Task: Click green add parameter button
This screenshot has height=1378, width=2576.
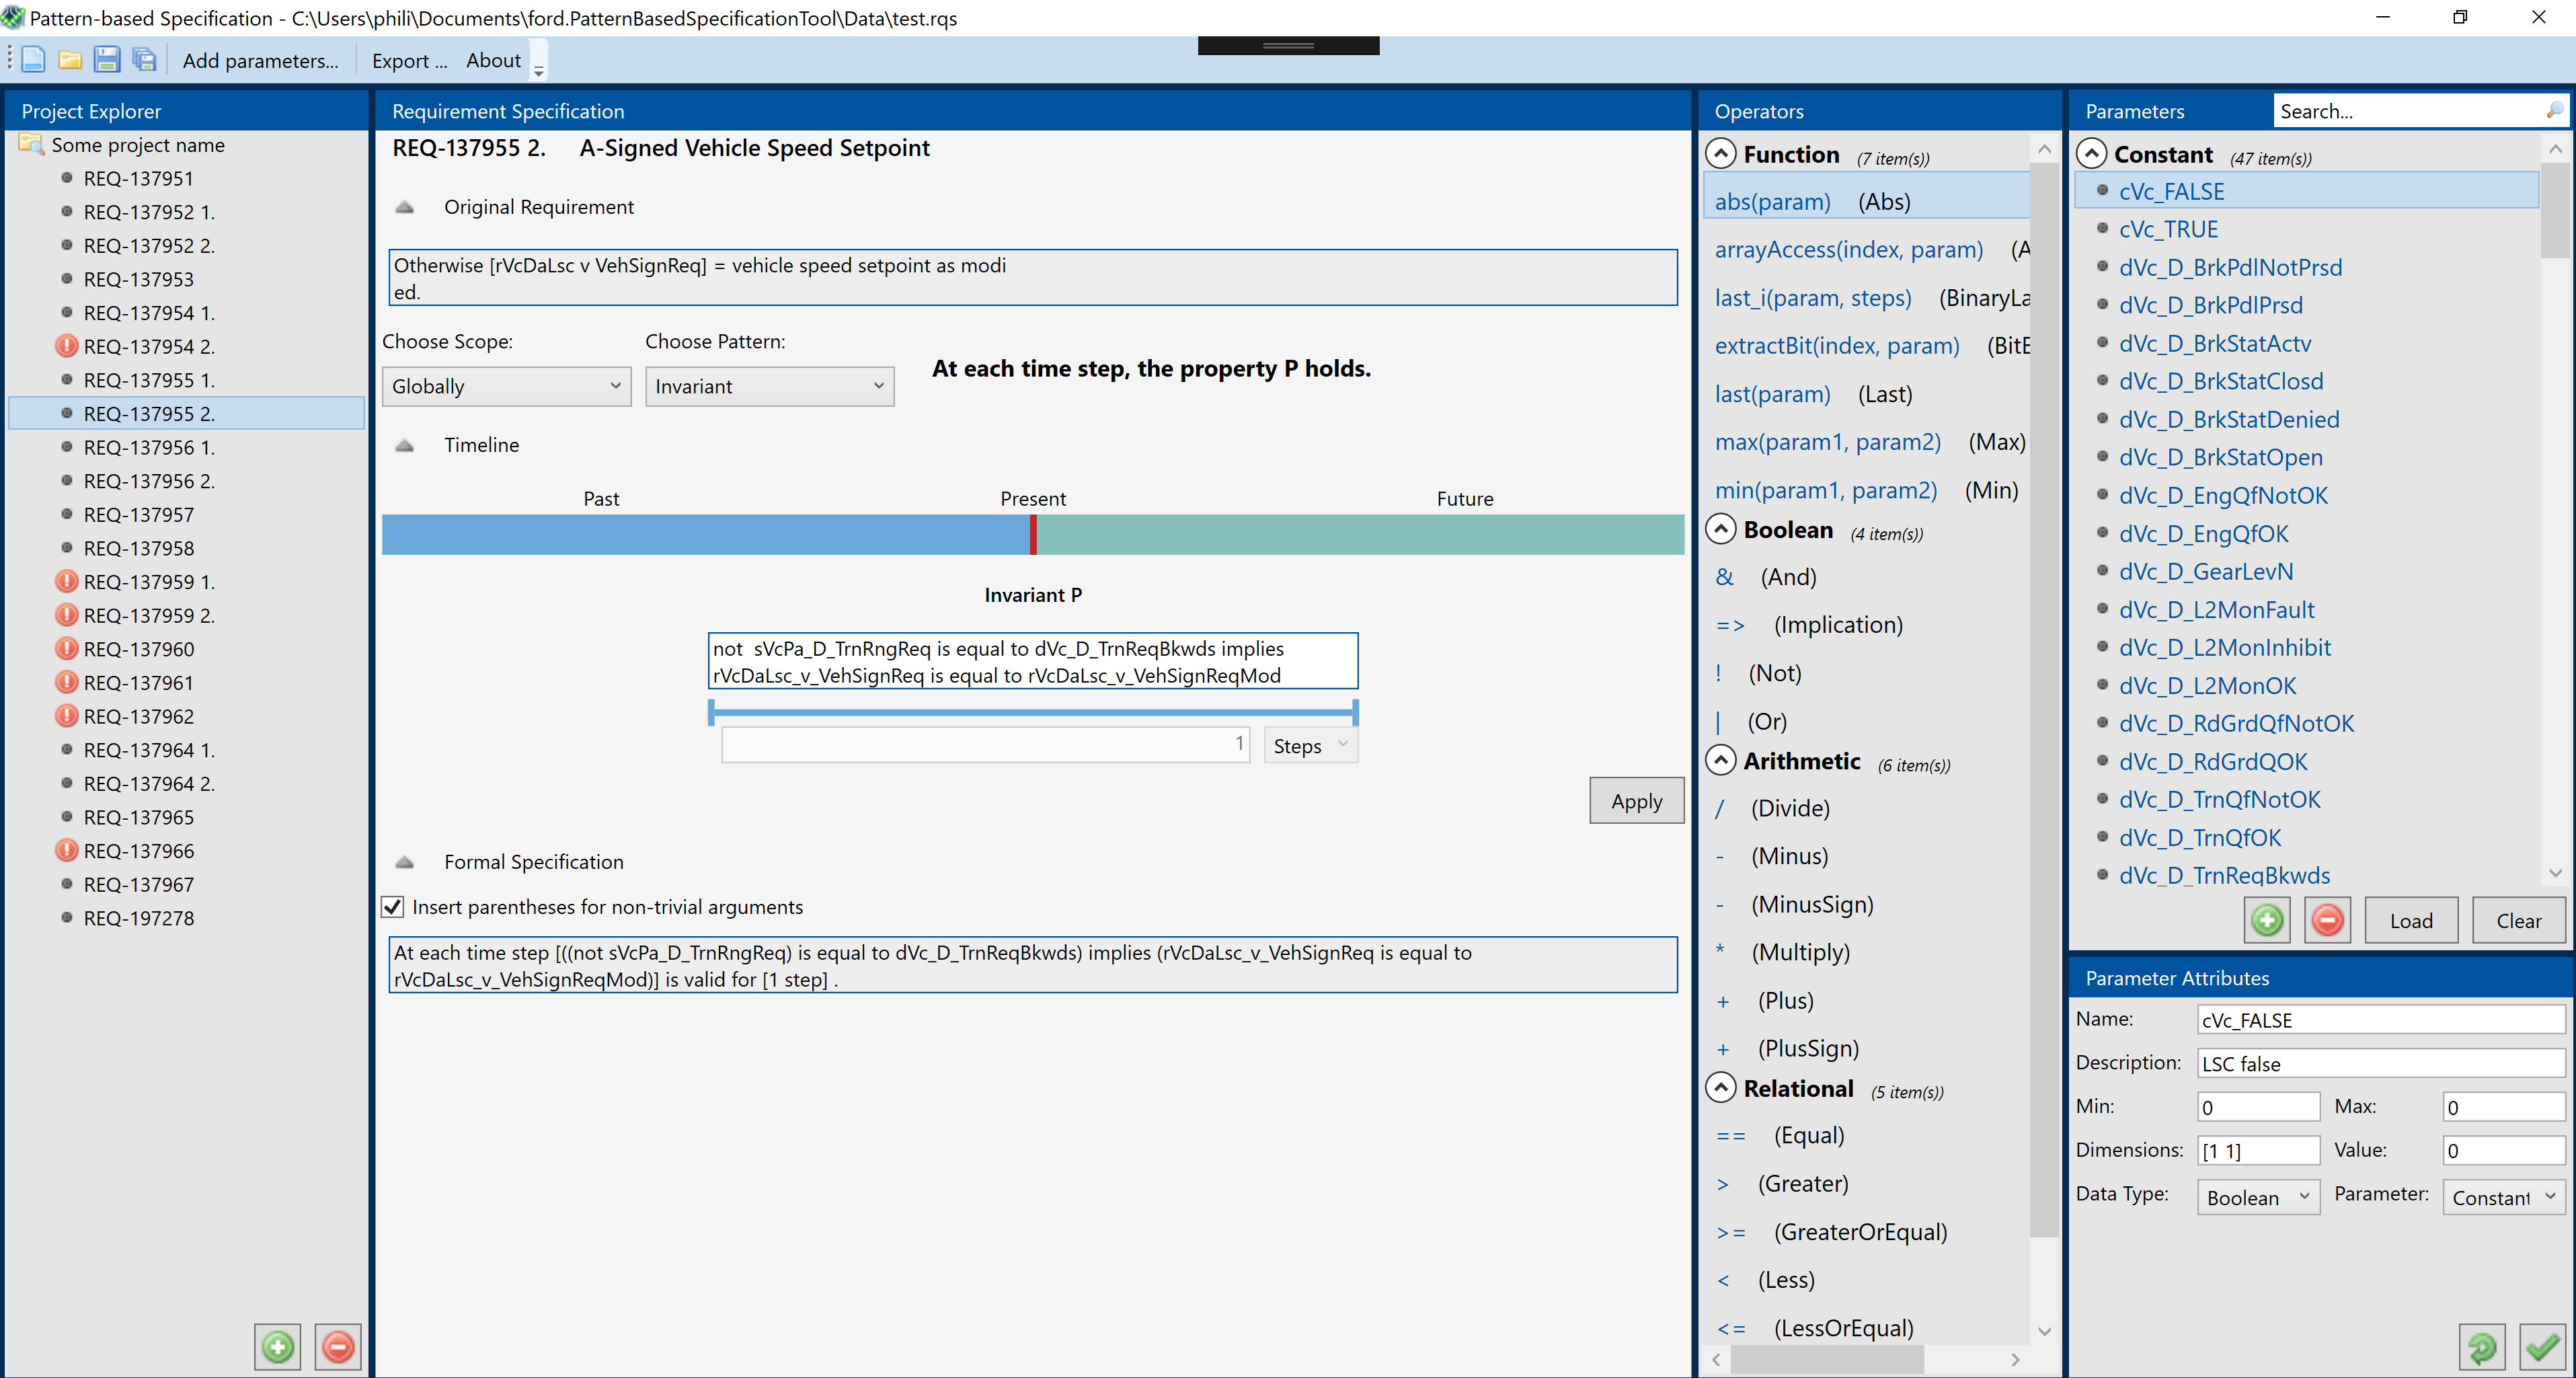Action: click(x=2267, y=920)
